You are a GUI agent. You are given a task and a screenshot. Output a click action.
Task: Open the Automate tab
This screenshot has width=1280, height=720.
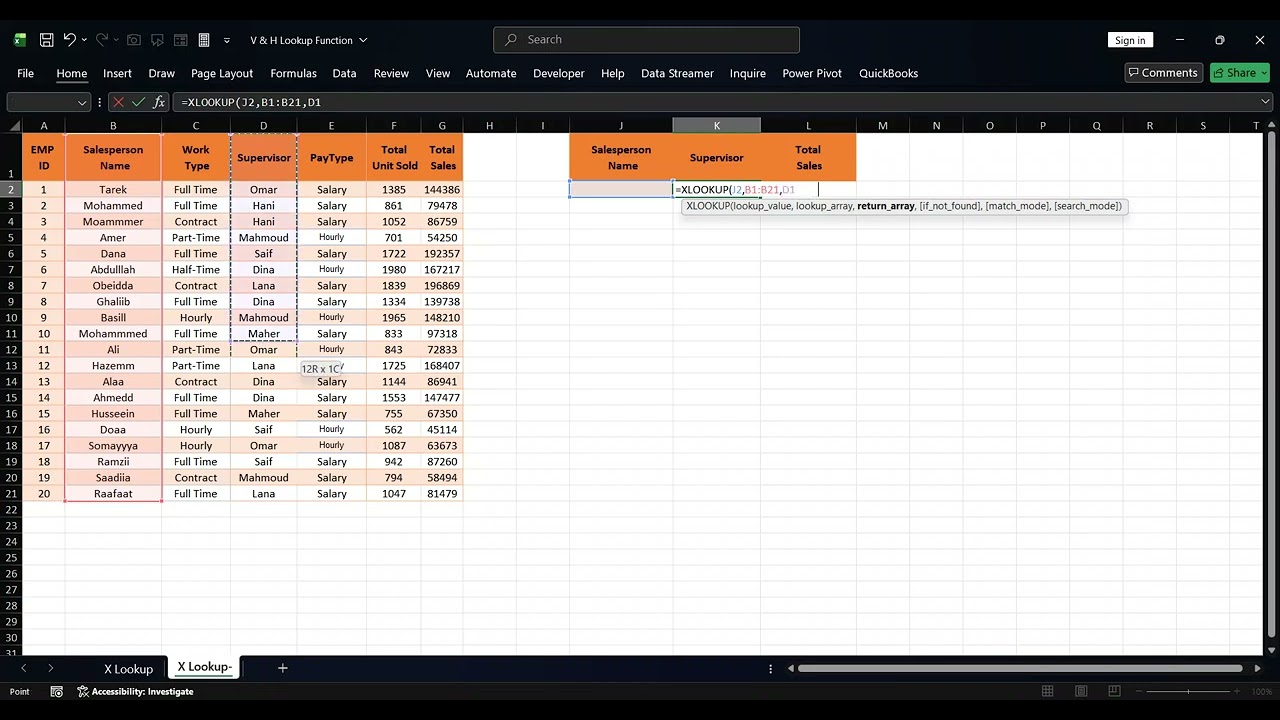(x=491, y=73)
